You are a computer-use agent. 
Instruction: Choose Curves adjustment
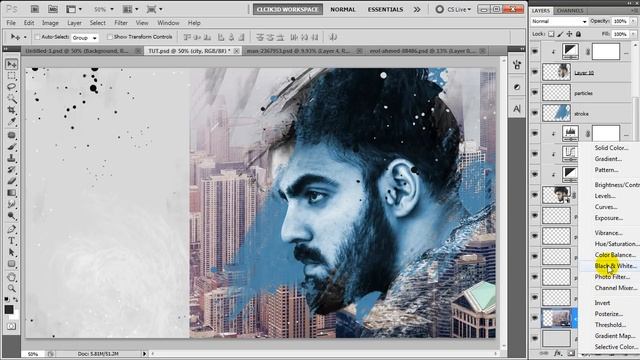pos(606,207)
